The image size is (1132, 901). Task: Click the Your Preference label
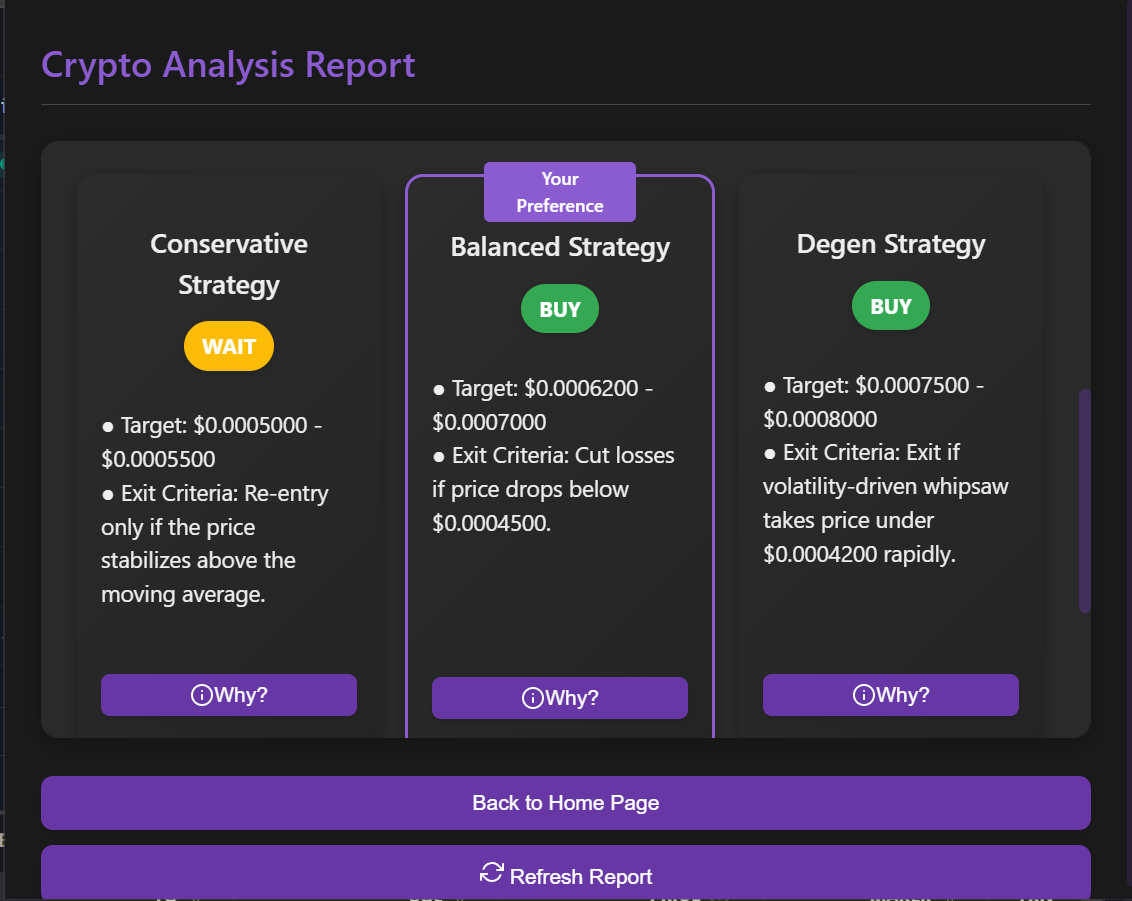560,192
